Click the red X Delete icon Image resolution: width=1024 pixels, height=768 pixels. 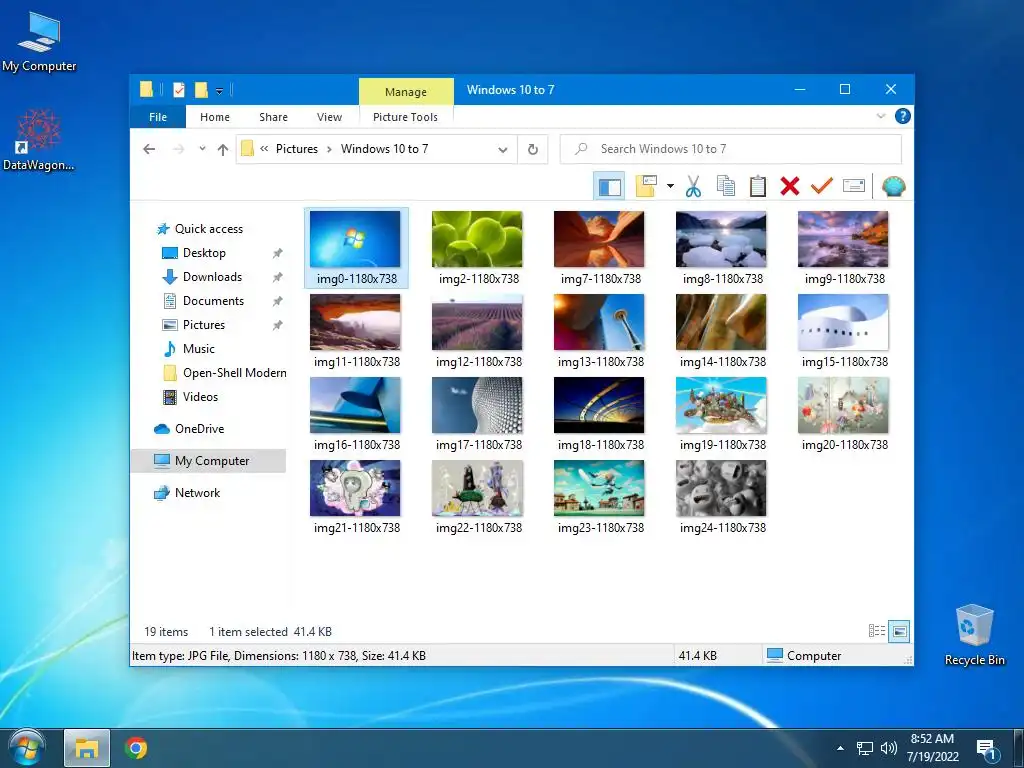click(790, 187)
